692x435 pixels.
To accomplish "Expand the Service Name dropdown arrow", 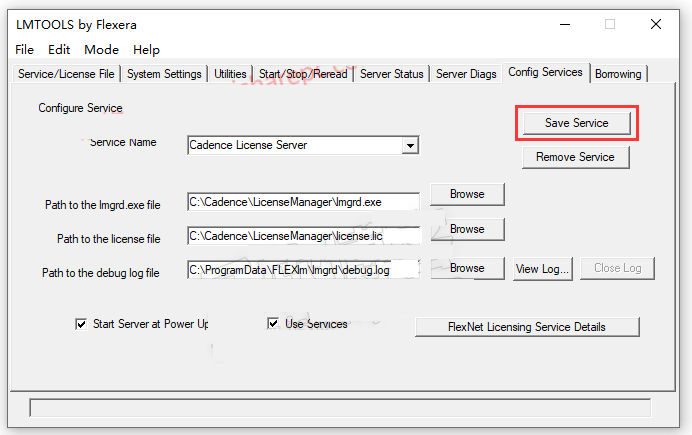I will click(410, 146).
